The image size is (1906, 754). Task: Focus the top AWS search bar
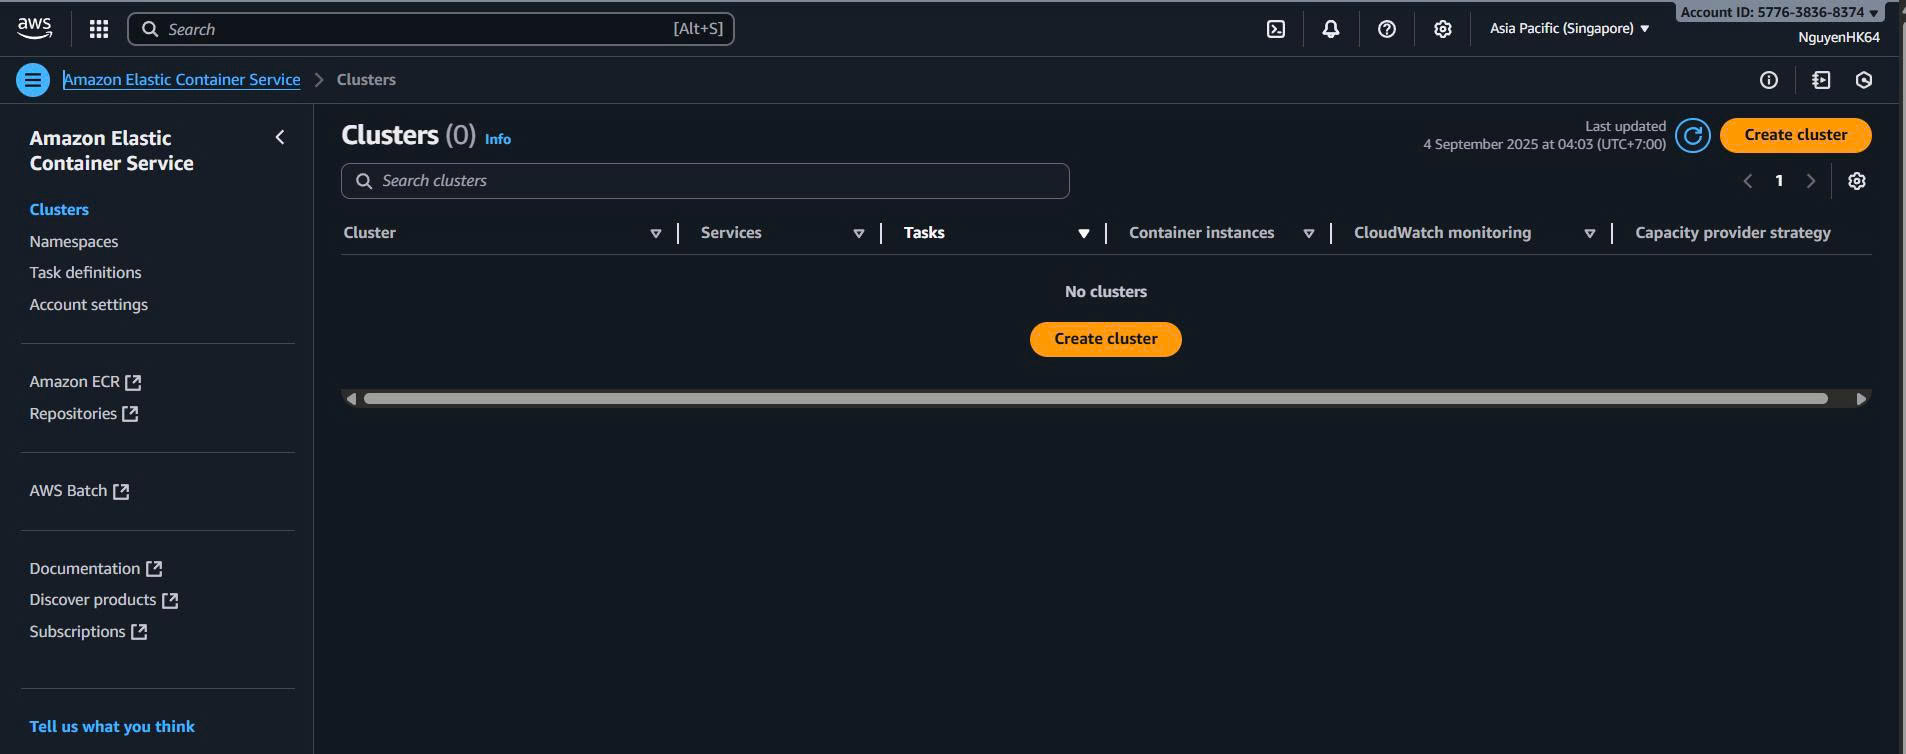[x=431, y=29]
